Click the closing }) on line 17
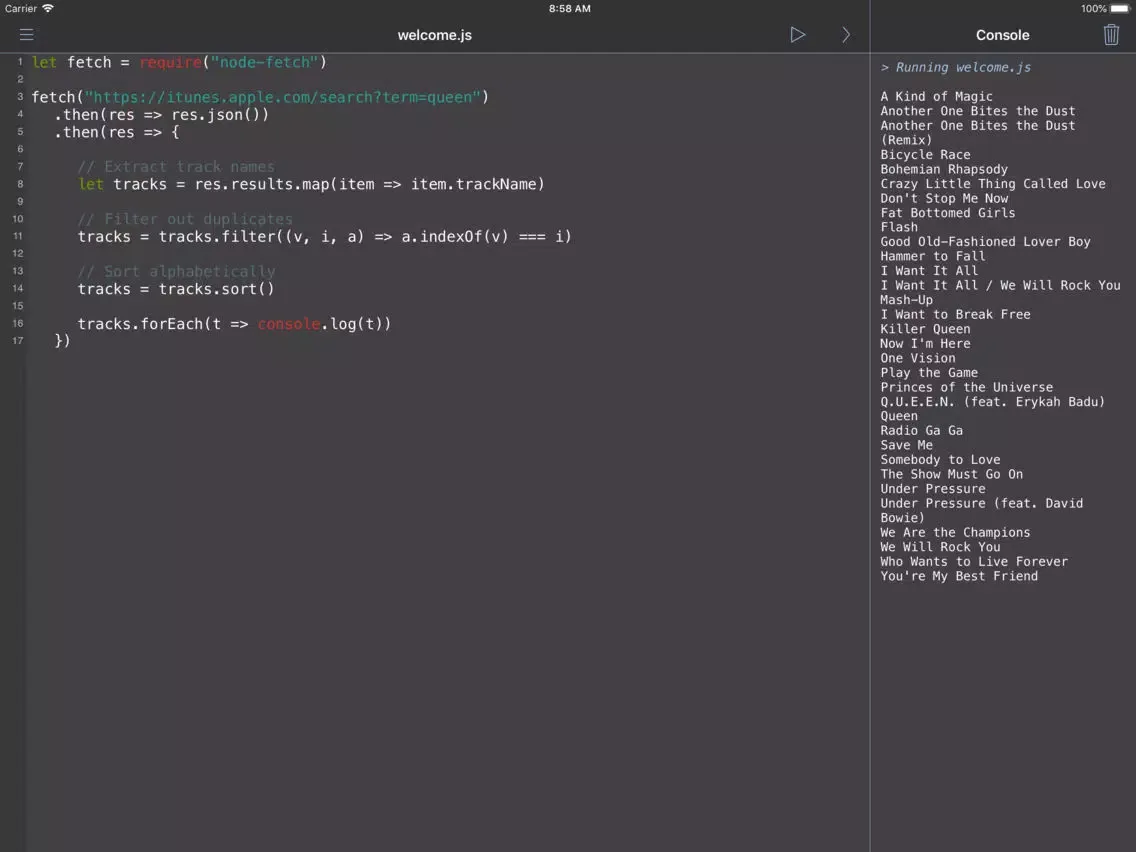This screenshot has width=1136, height=852. coord(62,341)
